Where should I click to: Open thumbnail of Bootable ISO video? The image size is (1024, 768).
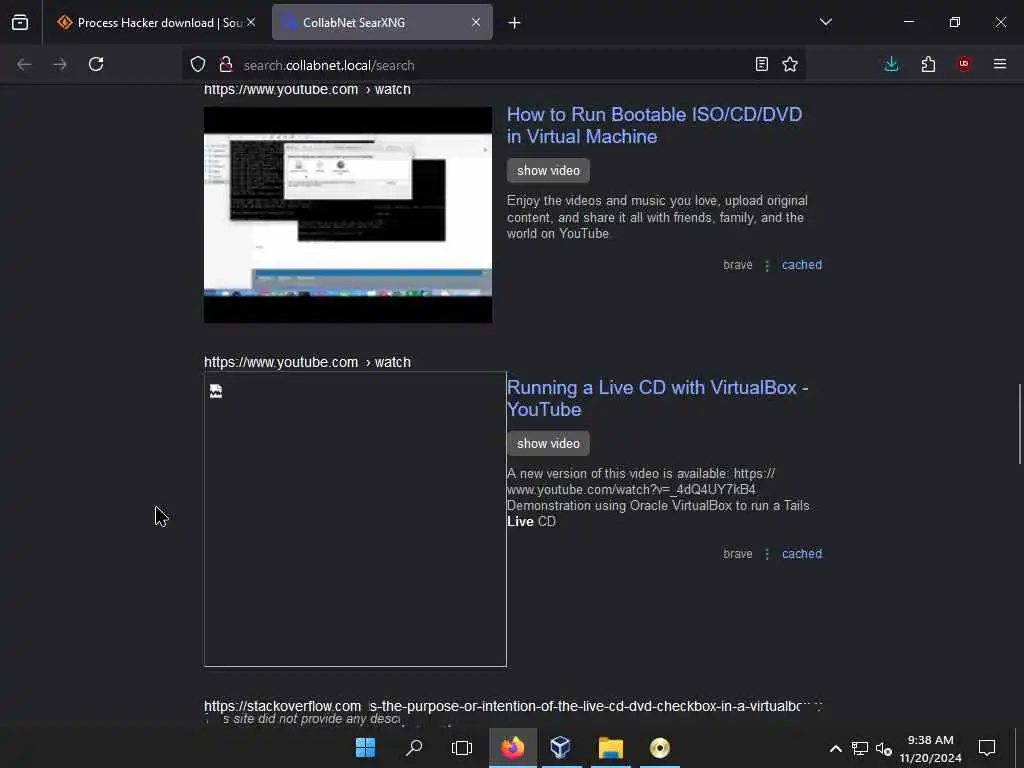(x=348, y=215)
